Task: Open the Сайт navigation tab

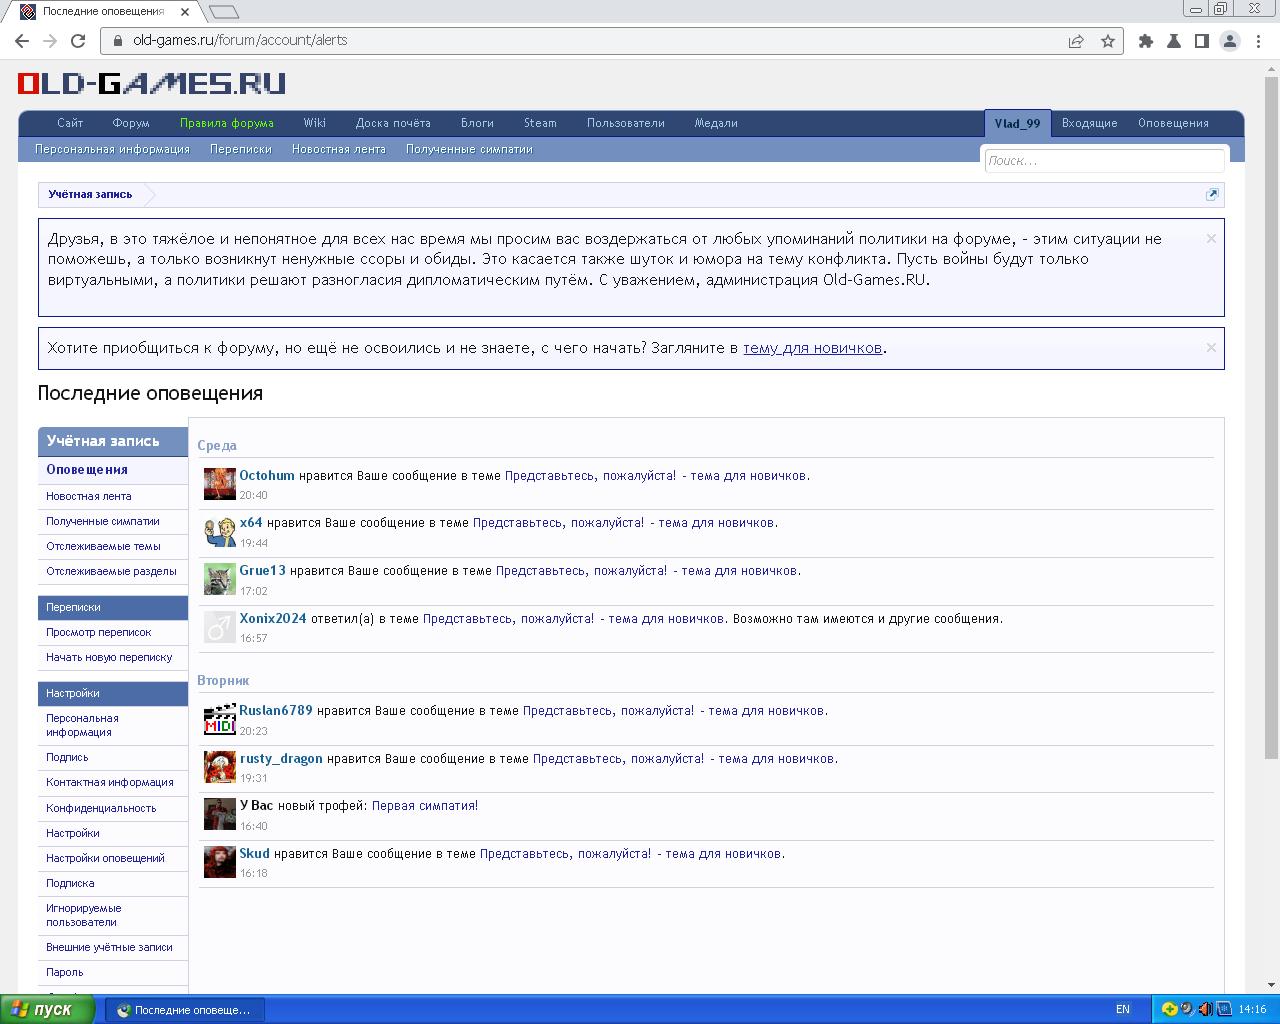Action: tap(70, 123)
